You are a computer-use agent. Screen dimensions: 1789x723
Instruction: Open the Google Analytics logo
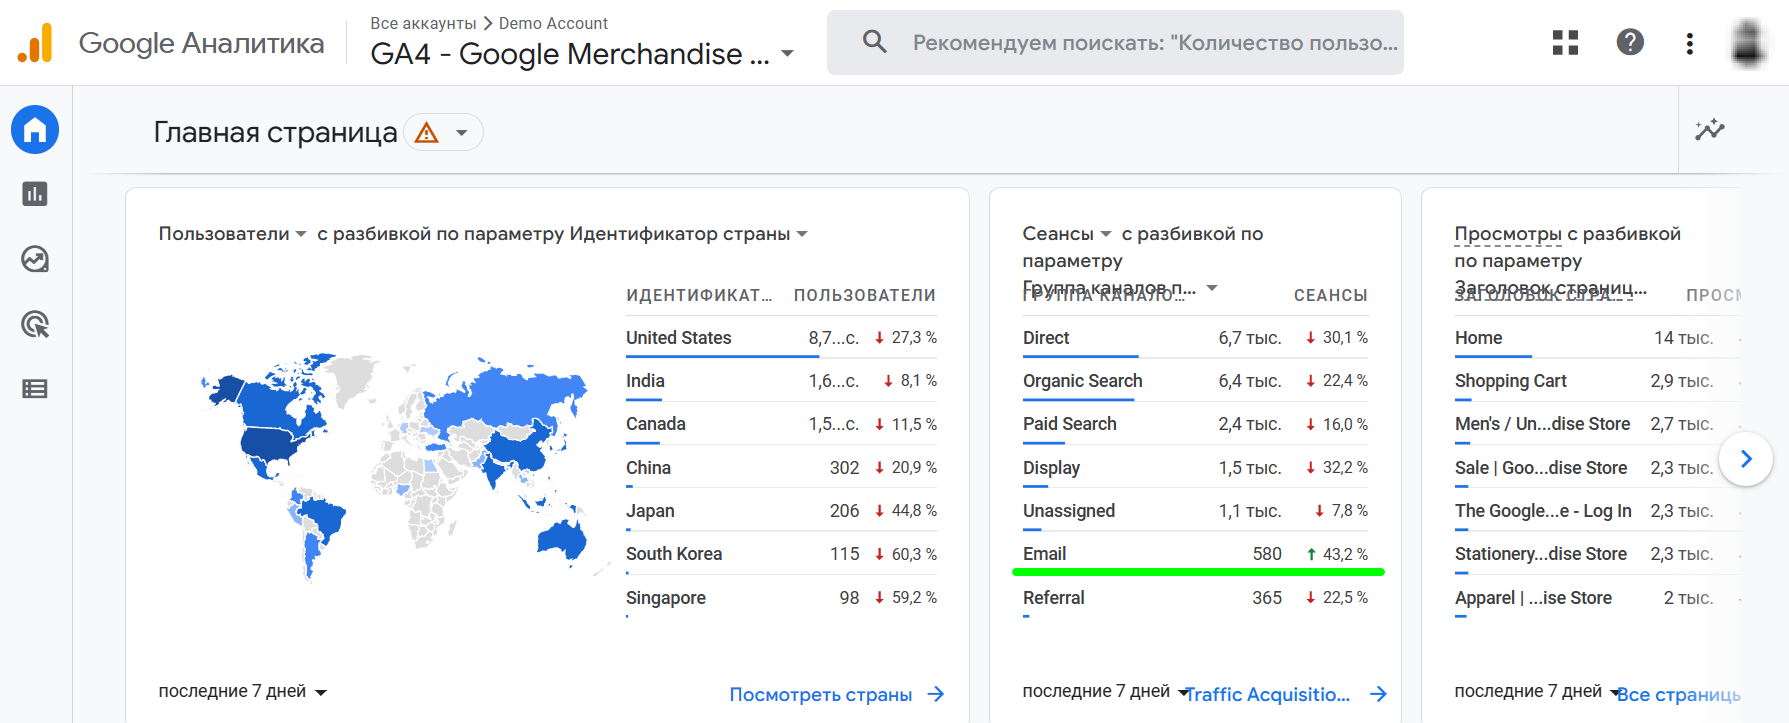tap(35, 43)
